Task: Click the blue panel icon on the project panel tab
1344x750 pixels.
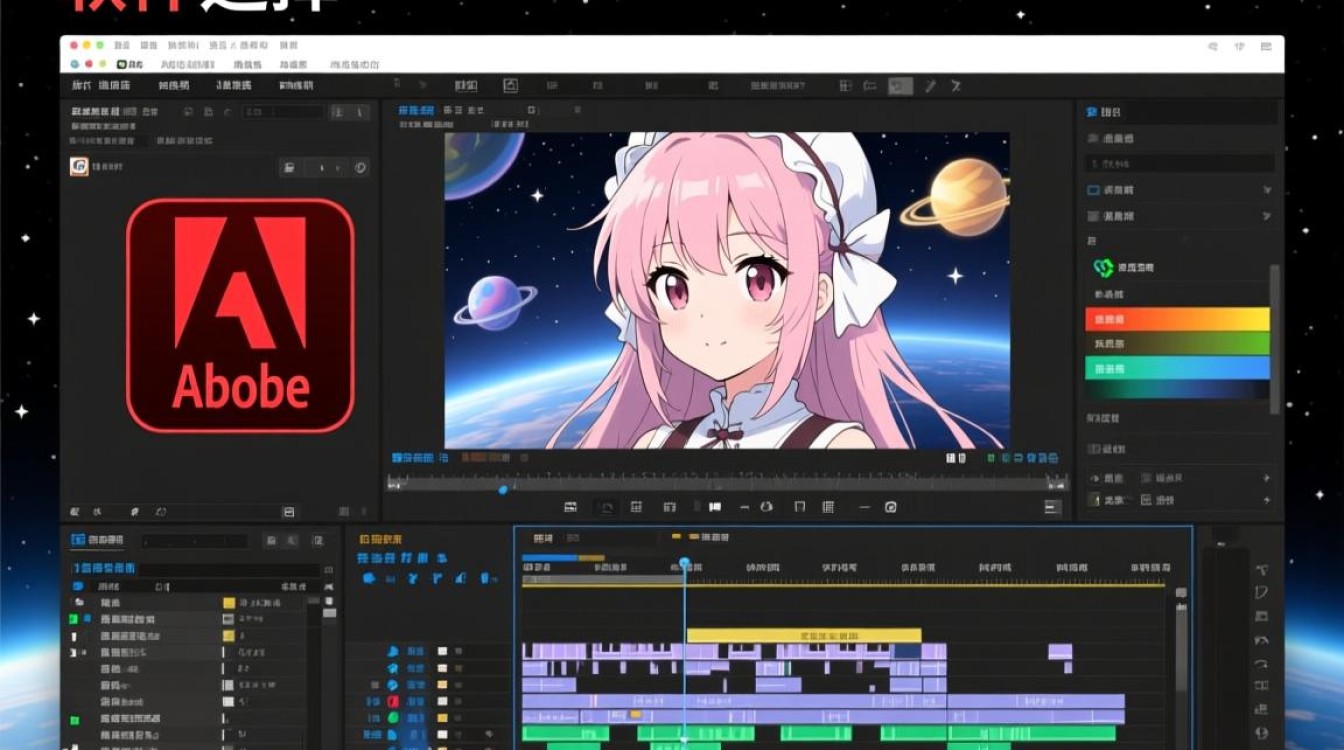Action: click(x=78, y=540)
